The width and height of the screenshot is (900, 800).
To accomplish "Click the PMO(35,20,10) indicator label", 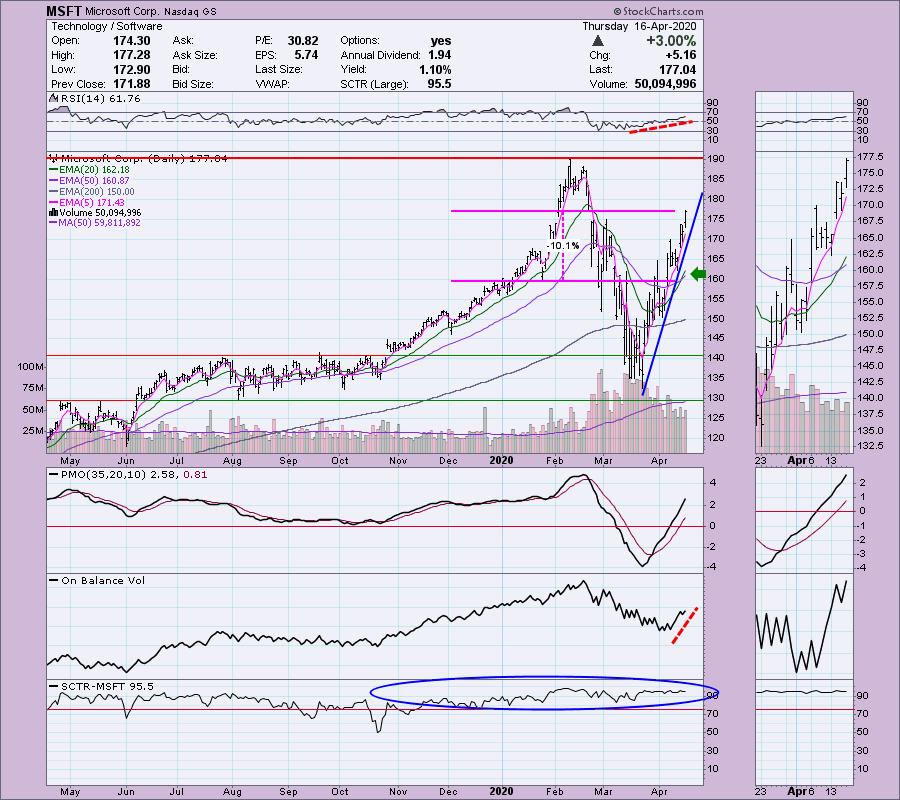I will point(129,475).
